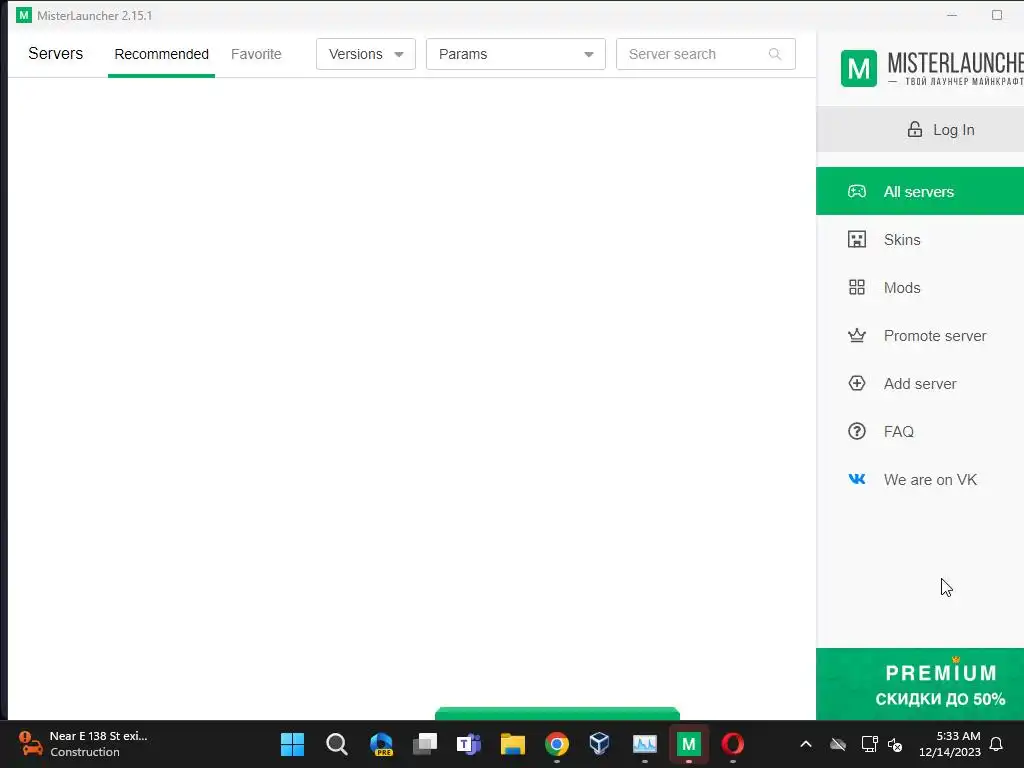Screen dimensions: 1024x768
Task: Click the gamepad icon for All servers
Action: (x=857, y=191)
